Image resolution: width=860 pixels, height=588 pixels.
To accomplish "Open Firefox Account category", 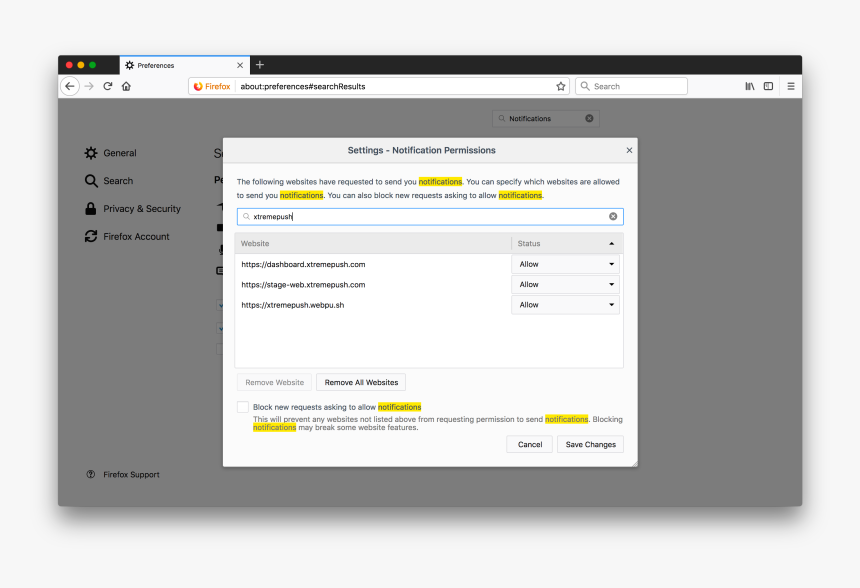I will click(x=127, y=236).
